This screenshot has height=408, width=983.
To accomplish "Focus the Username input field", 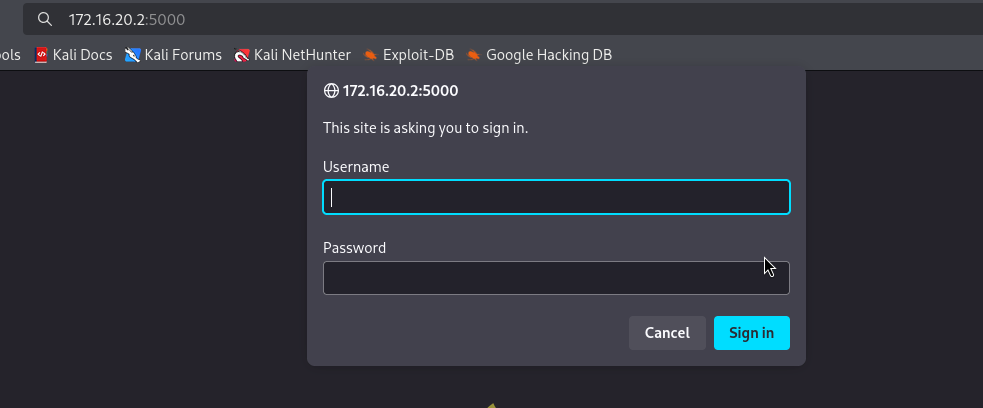I will pos(556,197).
